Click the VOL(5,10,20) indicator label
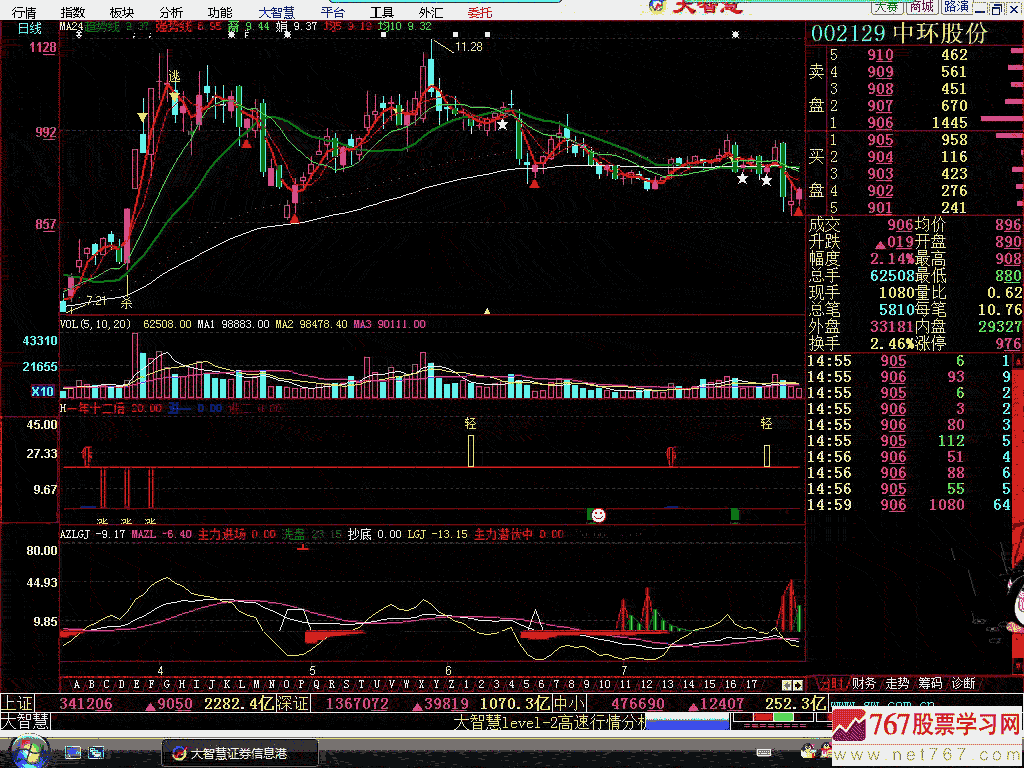This screenshot has height=768, width=1024. (x=95, y=324)
